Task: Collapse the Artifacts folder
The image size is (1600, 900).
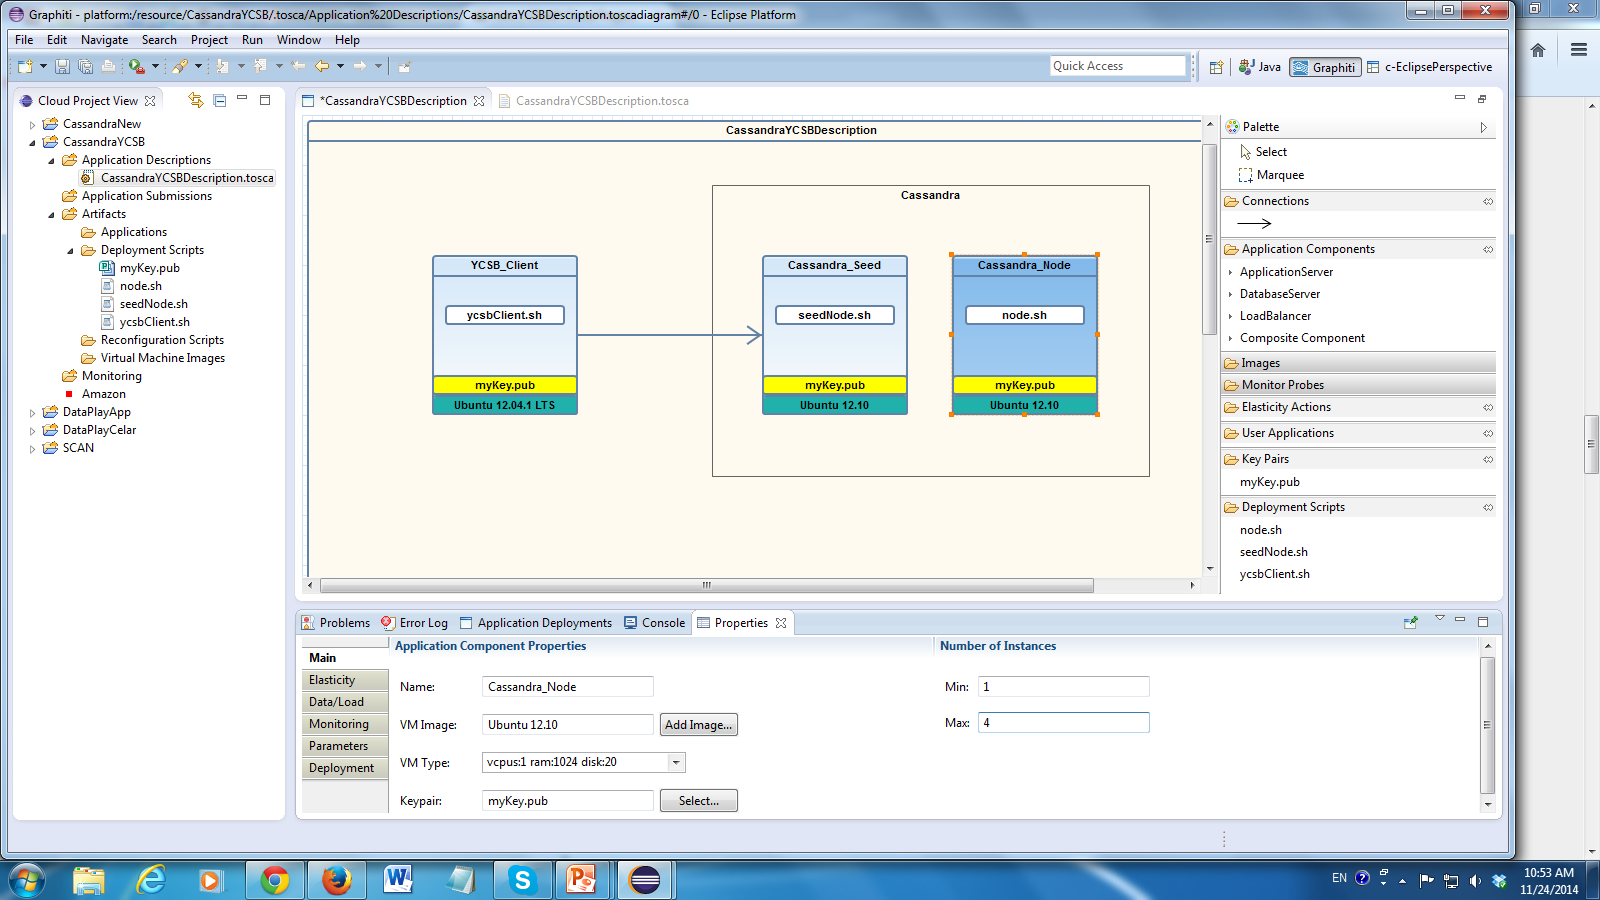Action: [x=51, y=215]
